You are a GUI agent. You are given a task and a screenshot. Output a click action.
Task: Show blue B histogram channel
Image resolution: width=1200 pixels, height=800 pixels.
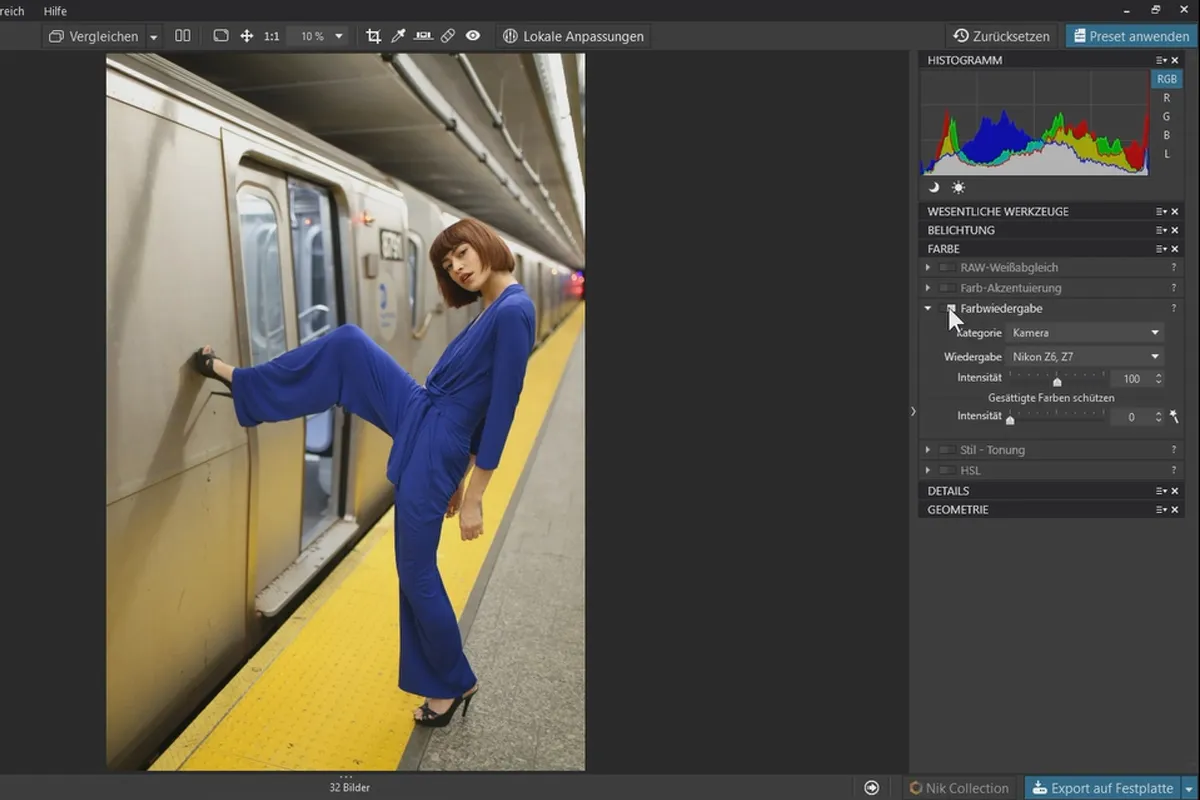[x=1166, y=135]
